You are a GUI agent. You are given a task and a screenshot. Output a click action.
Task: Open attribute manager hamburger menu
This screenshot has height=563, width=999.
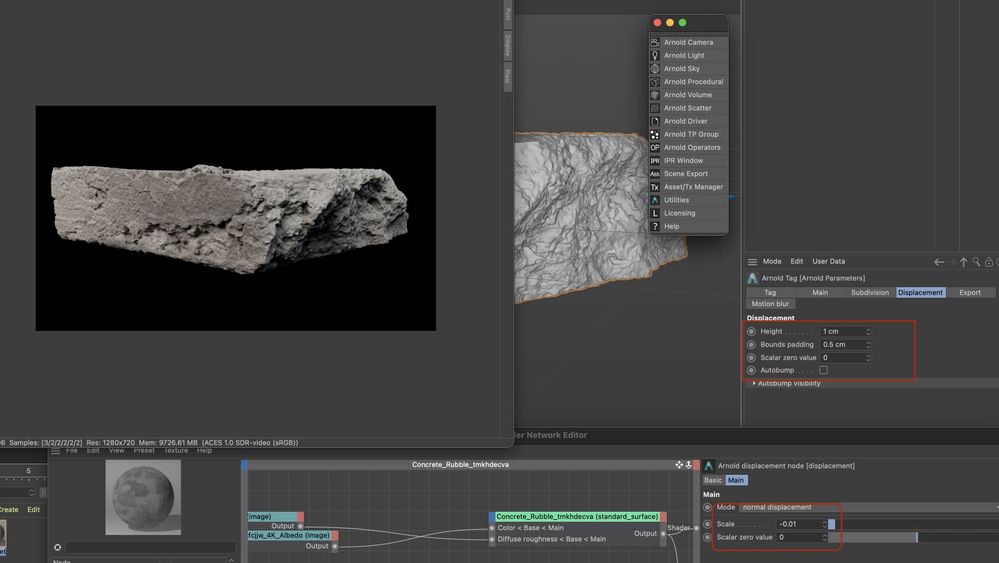(x=752, y=262)
